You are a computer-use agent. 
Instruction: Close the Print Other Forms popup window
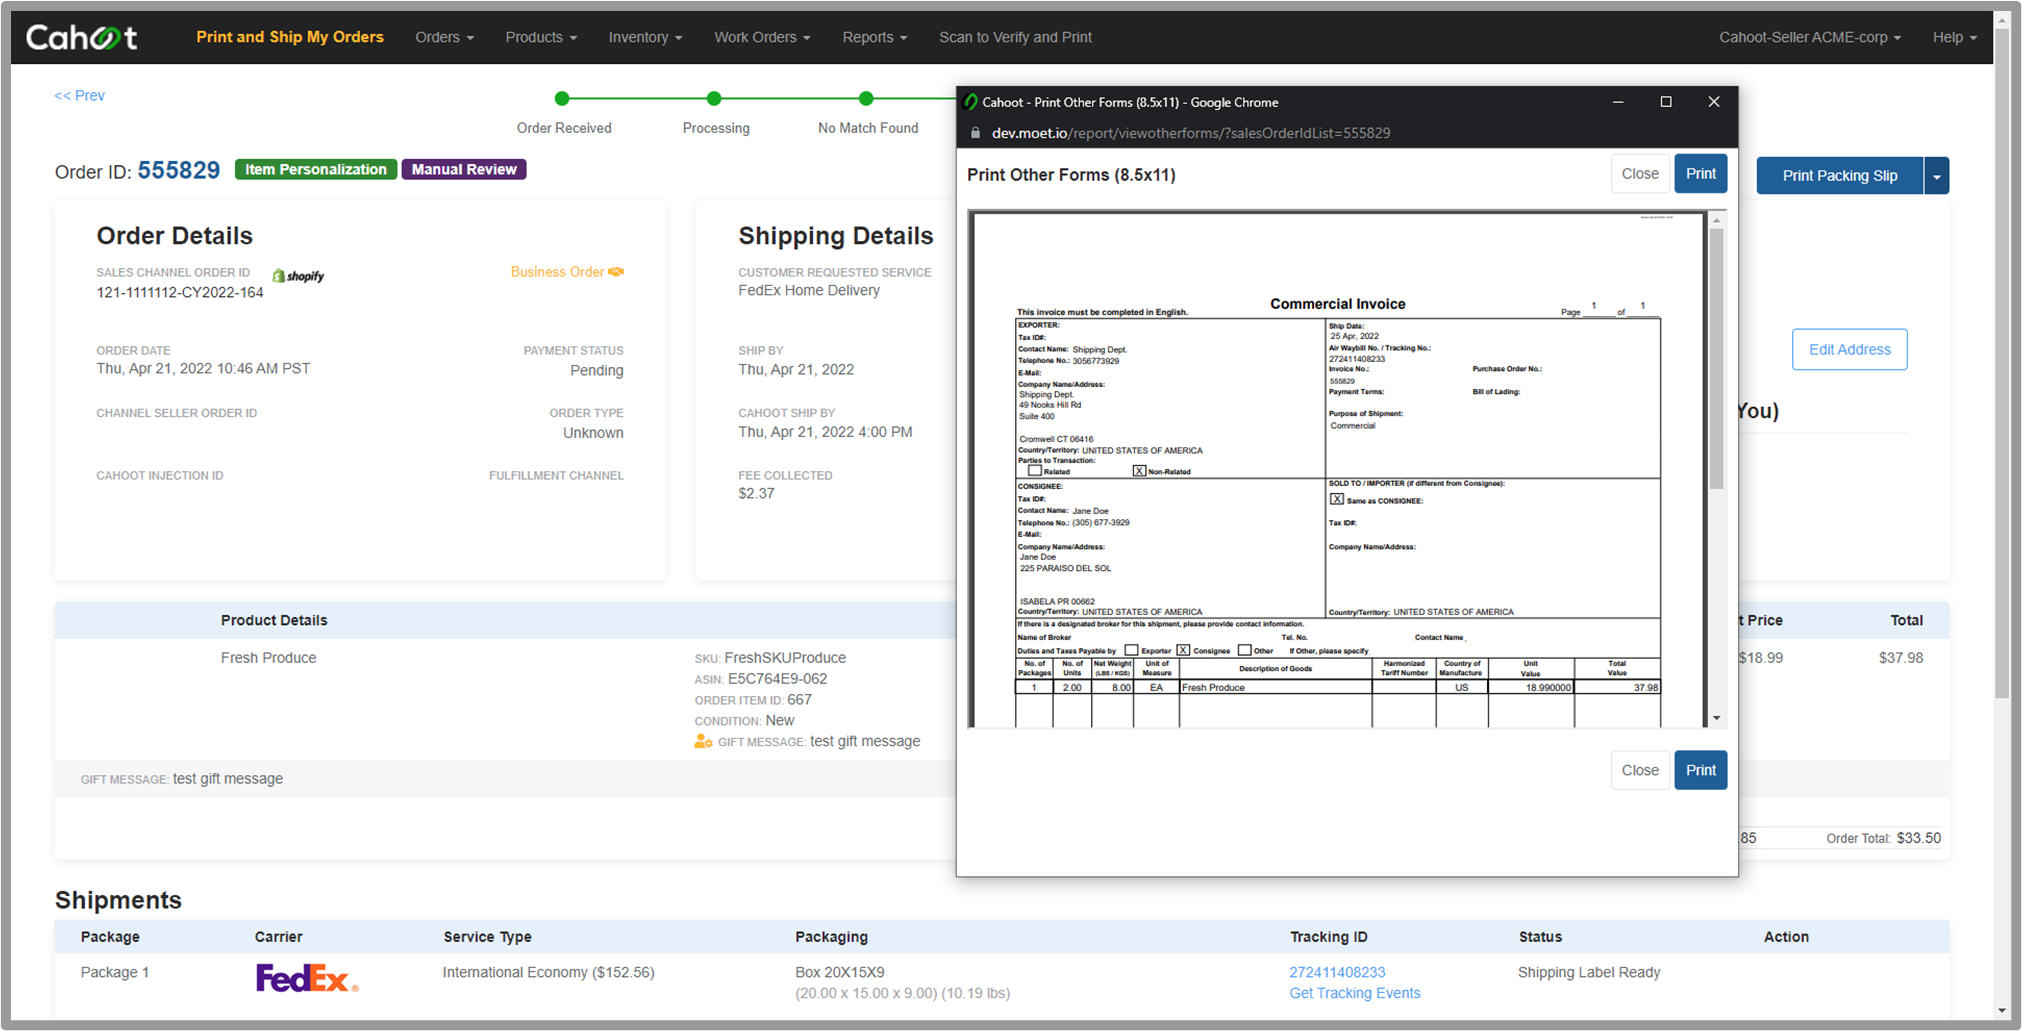tap(1714, 102)
